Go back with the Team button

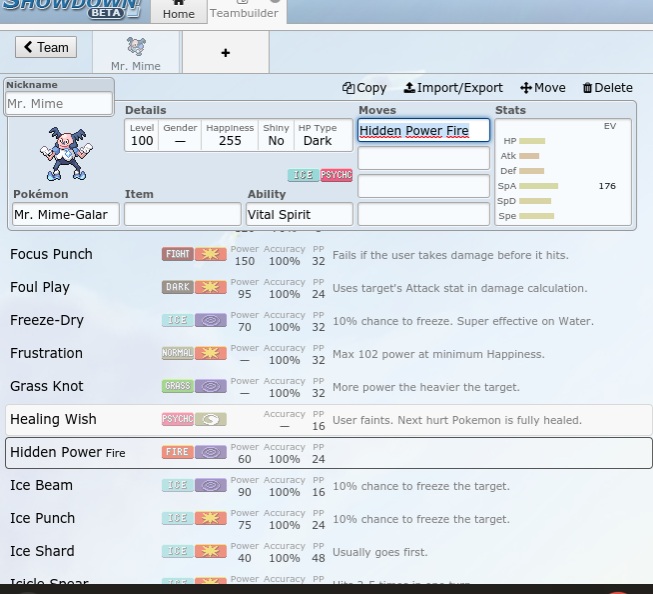pos(46,47)
